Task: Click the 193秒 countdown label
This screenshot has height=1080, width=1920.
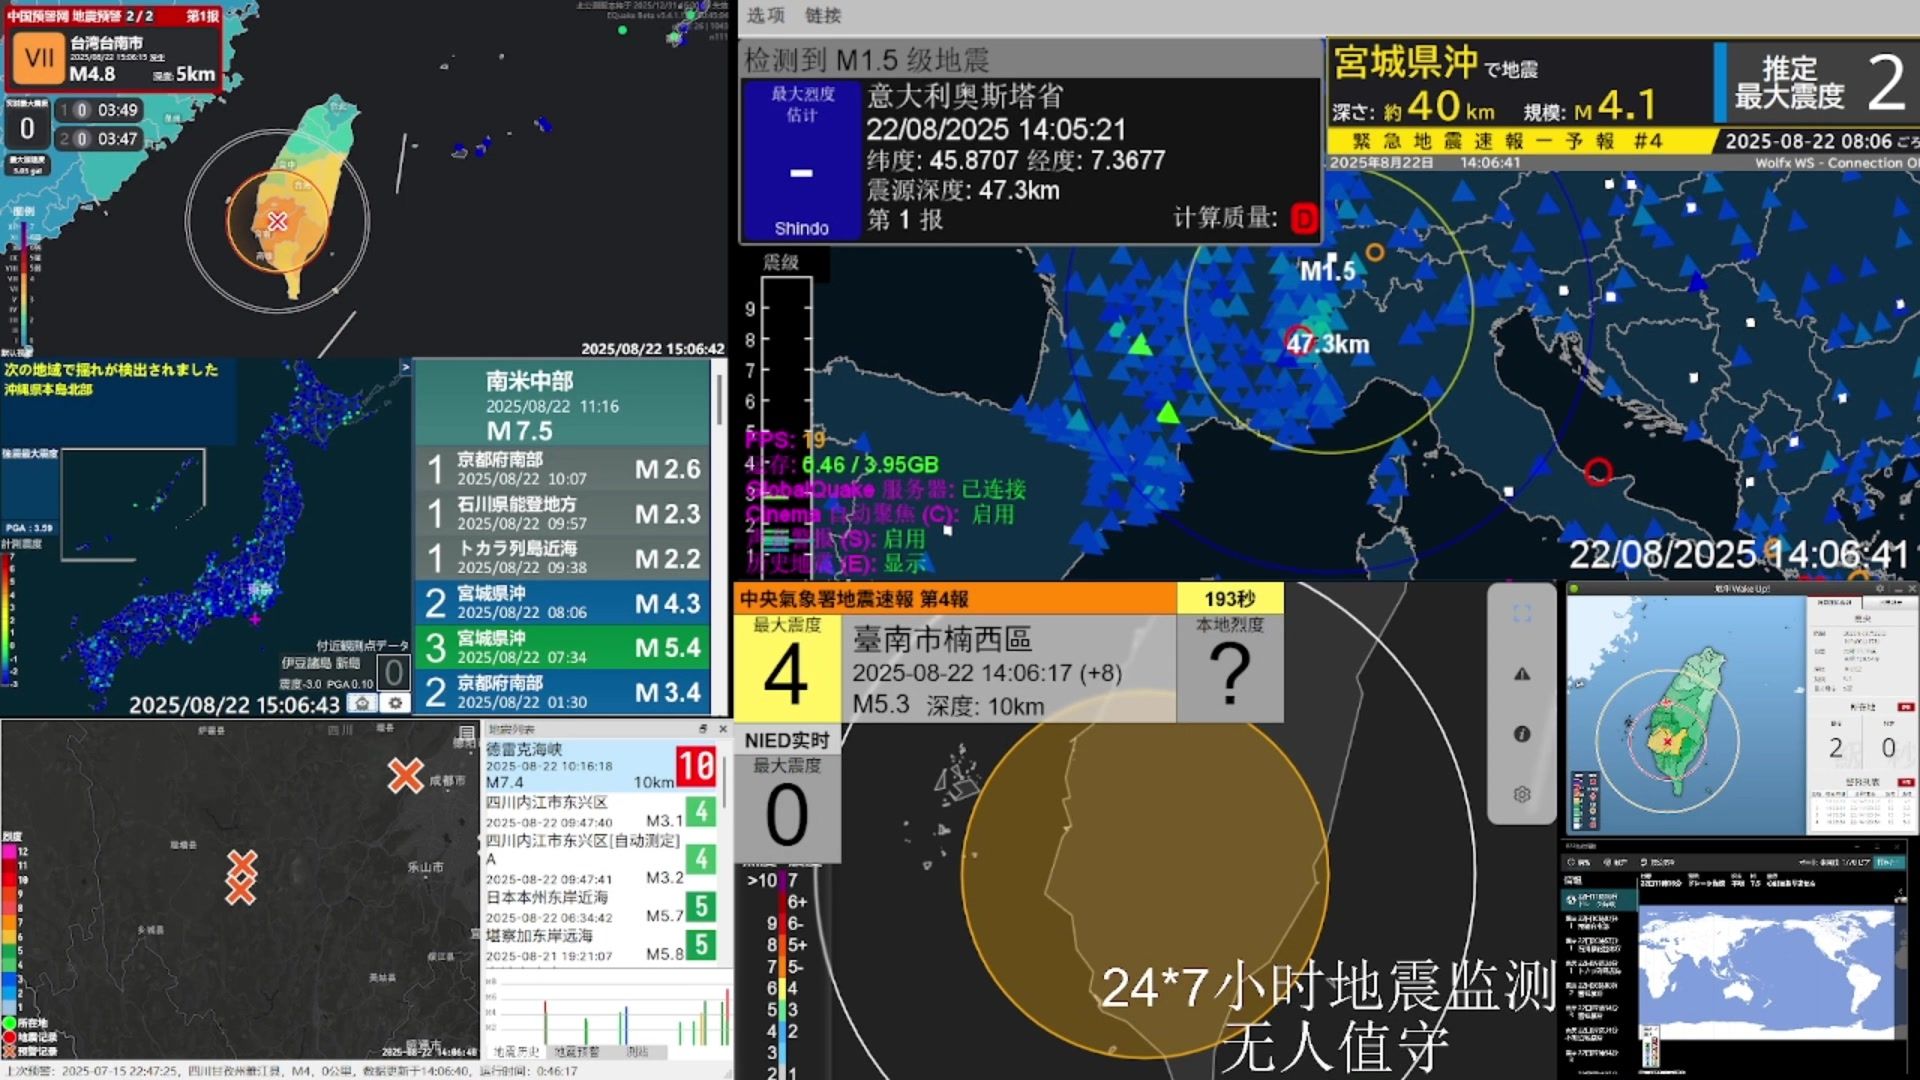Action: coord(1230,599)
